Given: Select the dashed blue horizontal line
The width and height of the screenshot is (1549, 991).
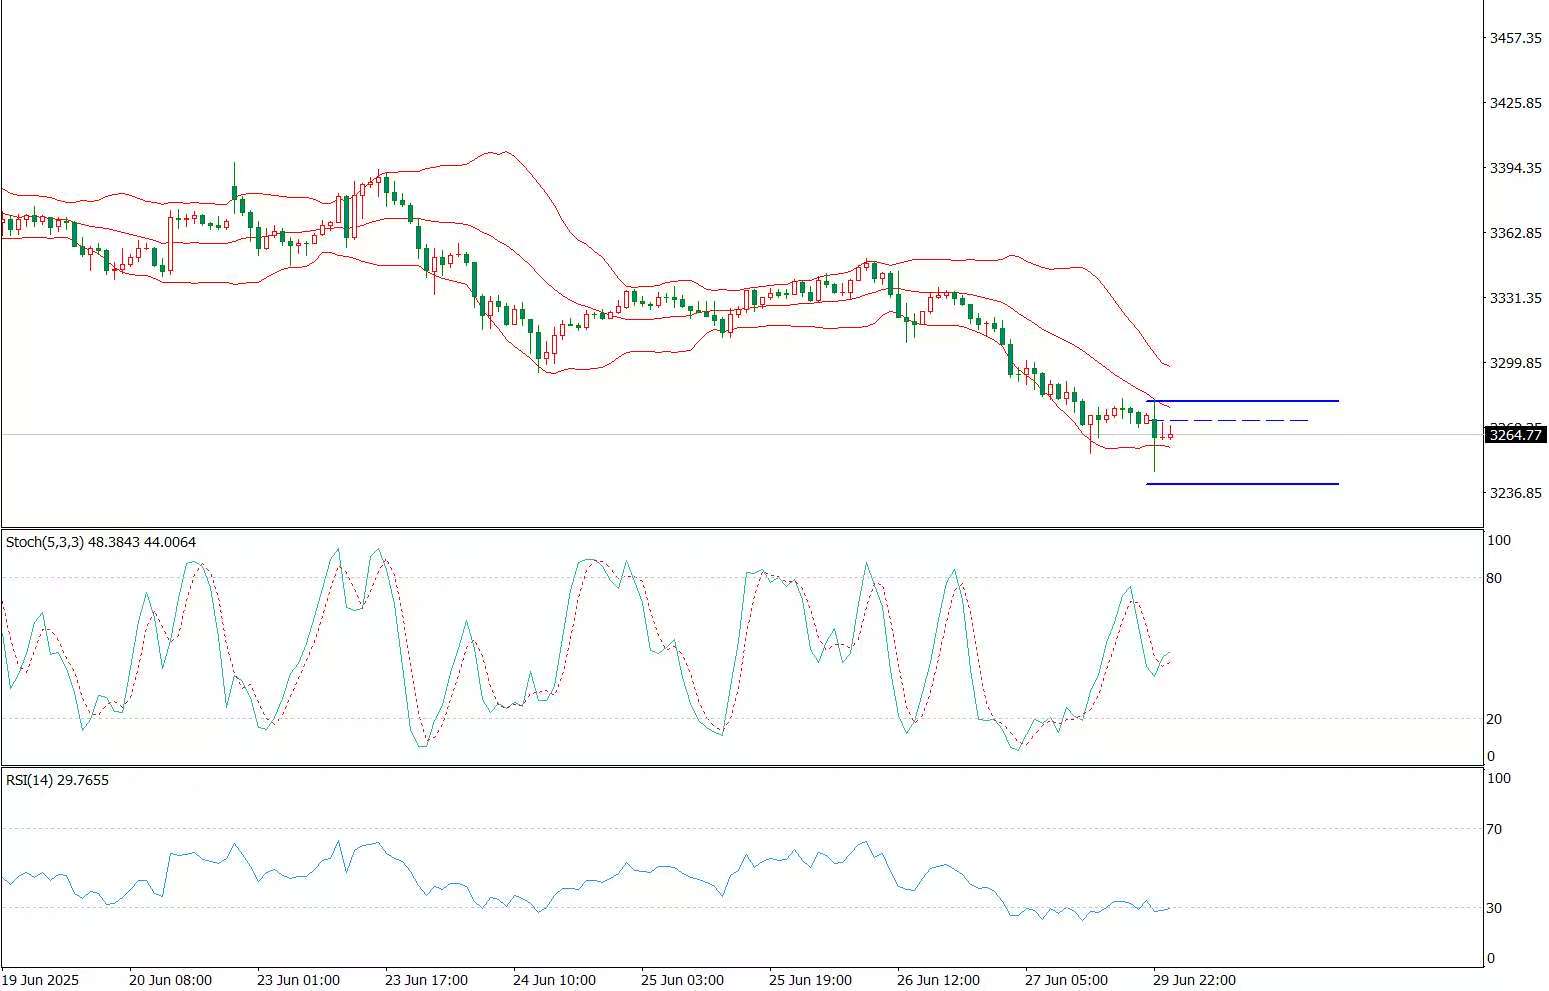Looking at the screenshot, I should 1240,421.
